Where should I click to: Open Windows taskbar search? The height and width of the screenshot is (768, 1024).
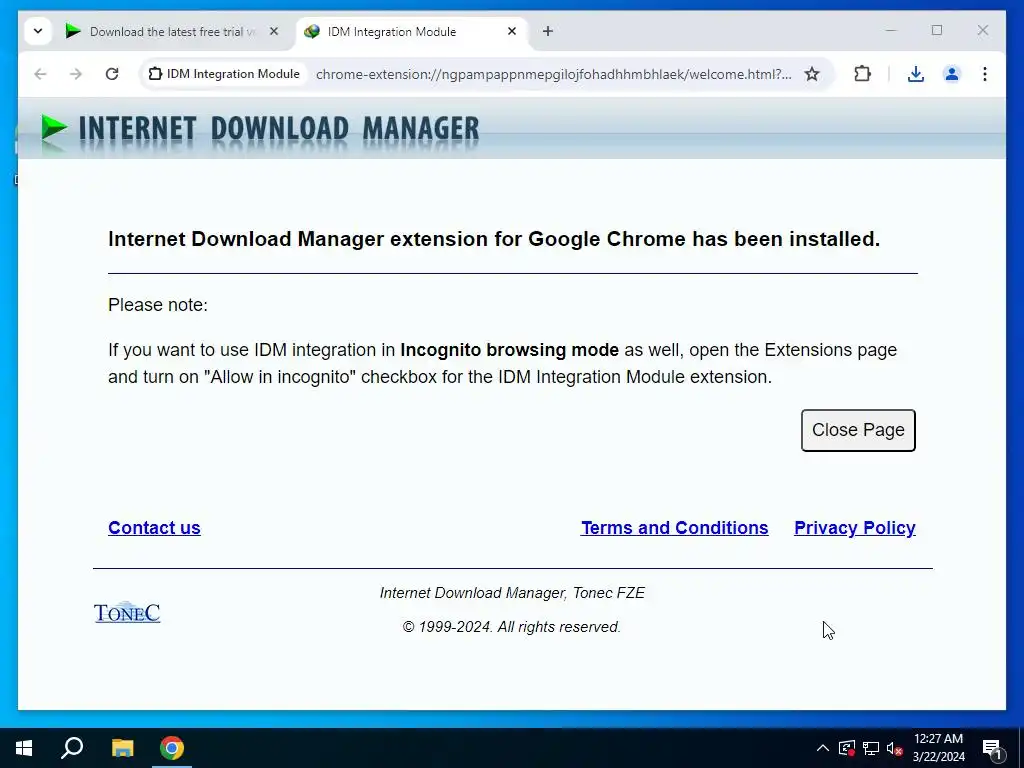(72, 748)
